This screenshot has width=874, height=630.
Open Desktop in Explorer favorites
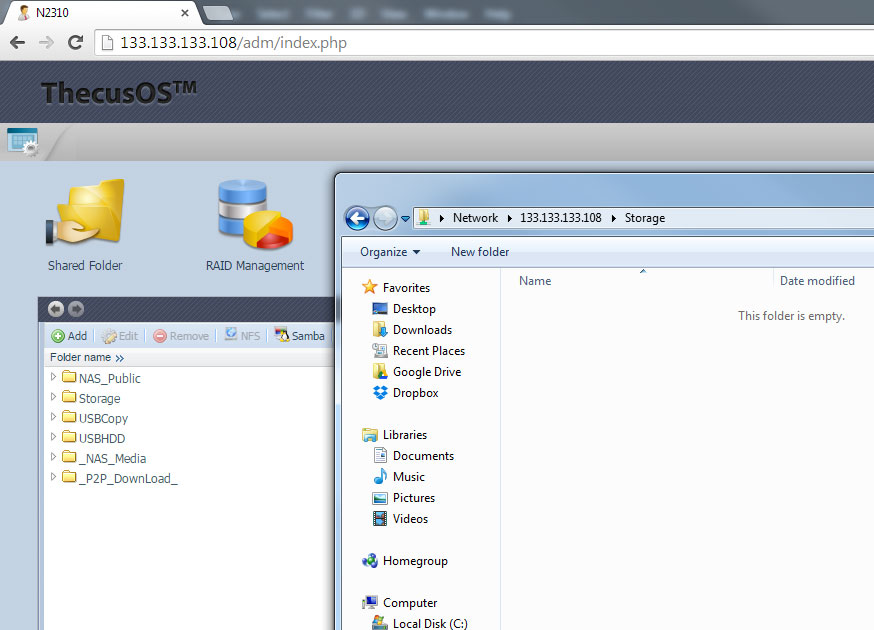[404, 309]
